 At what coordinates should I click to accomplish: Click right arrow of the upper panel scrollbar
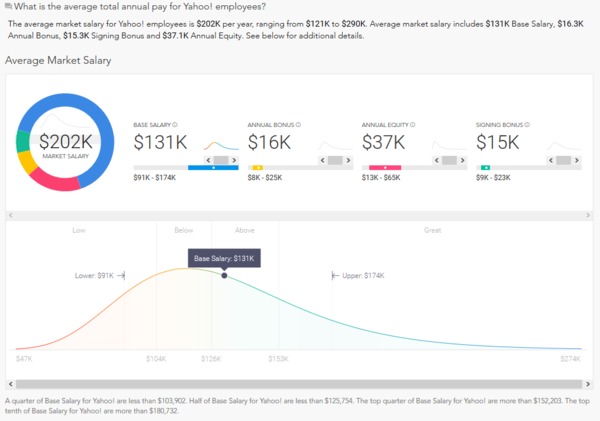tap(588, 215)
